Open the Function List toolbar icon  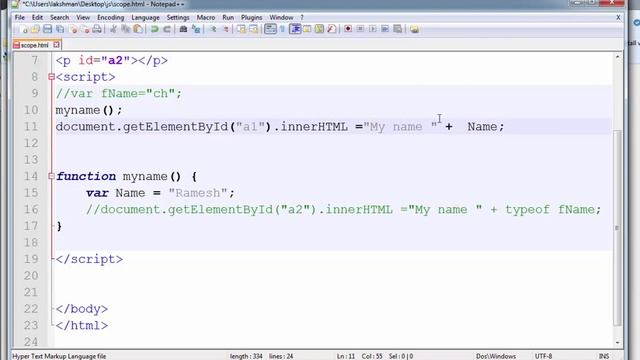[x=331, y=29]
